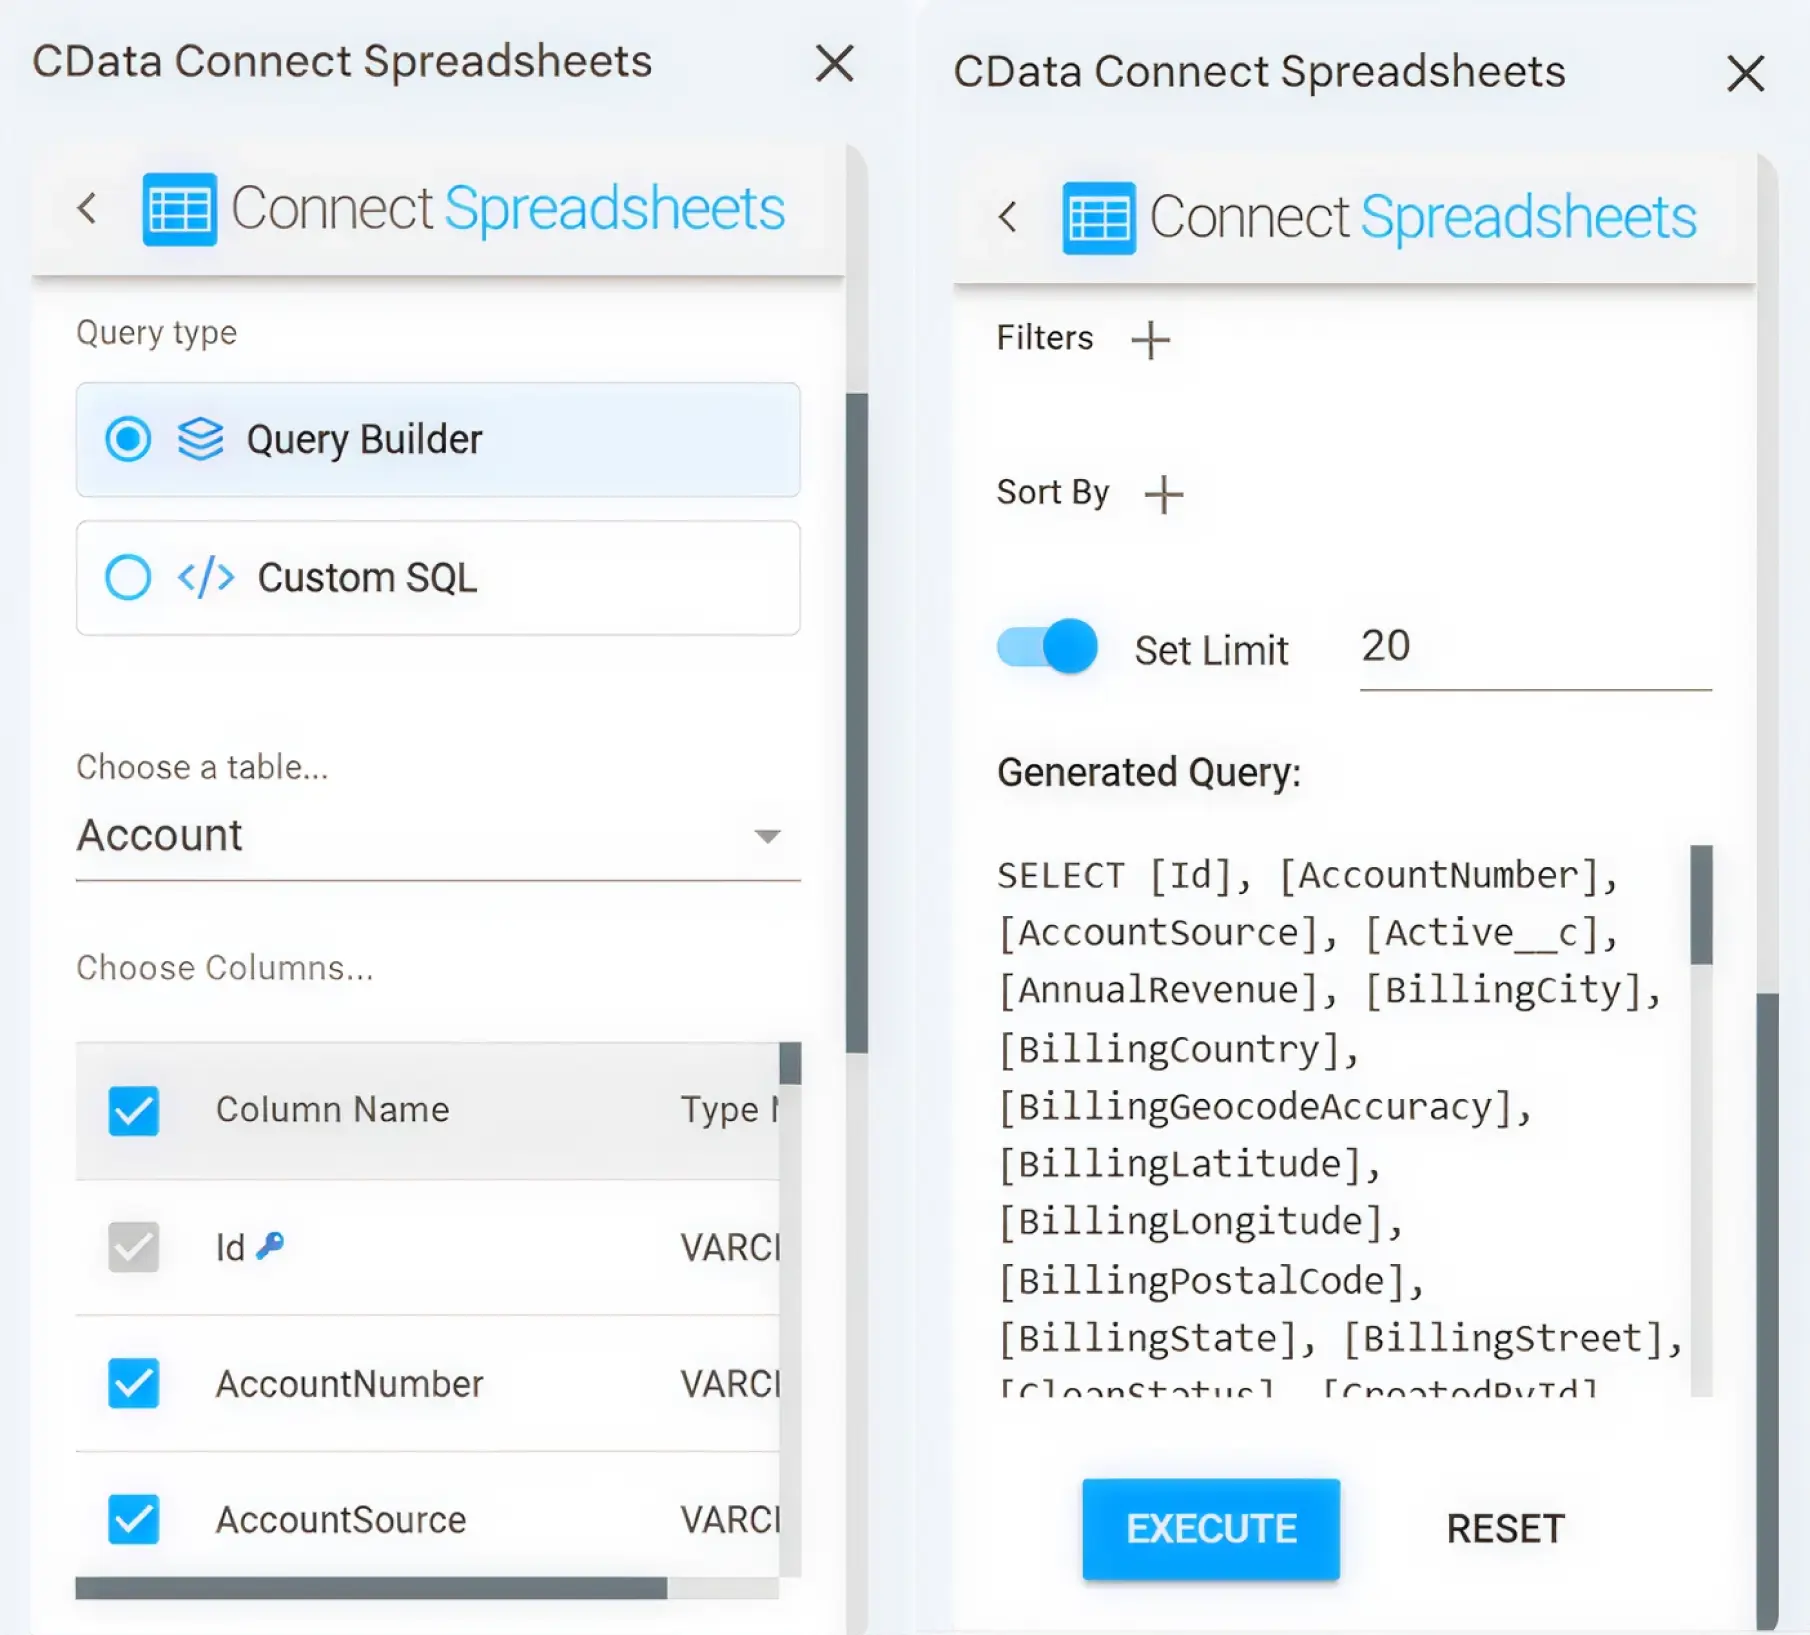Click the RESET button
Screen dimensions: 1810x1635
coord(1504,1527)
